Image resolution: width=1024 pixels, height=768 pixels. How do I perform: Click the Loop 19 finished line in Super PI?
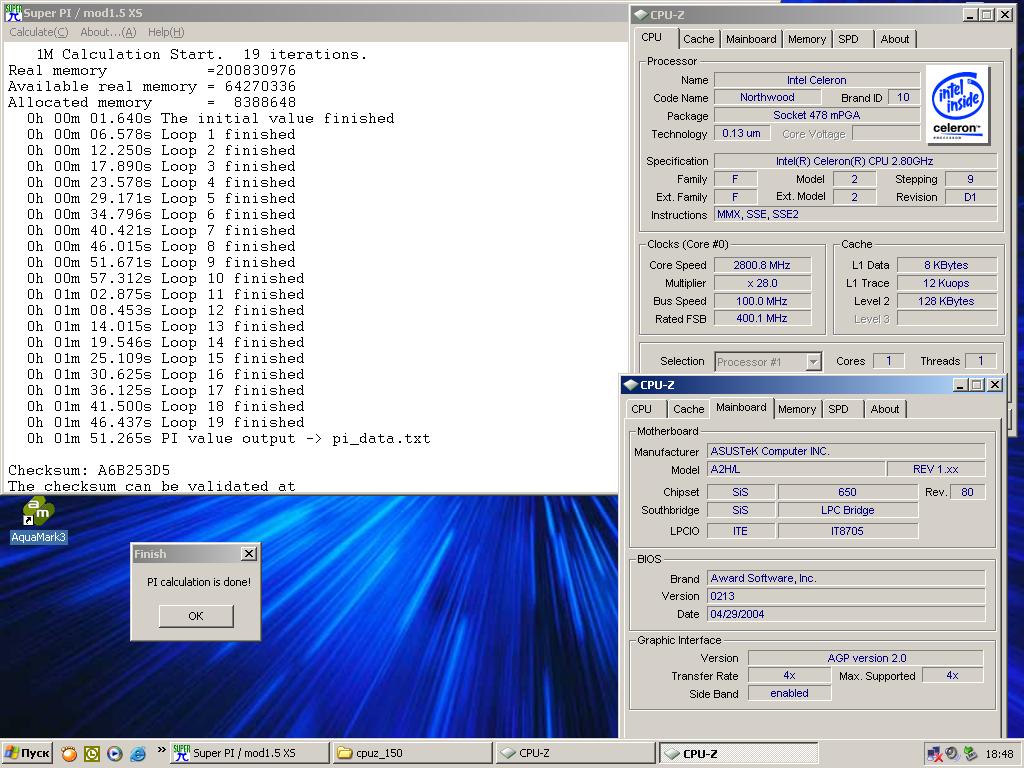click(166, 423)
